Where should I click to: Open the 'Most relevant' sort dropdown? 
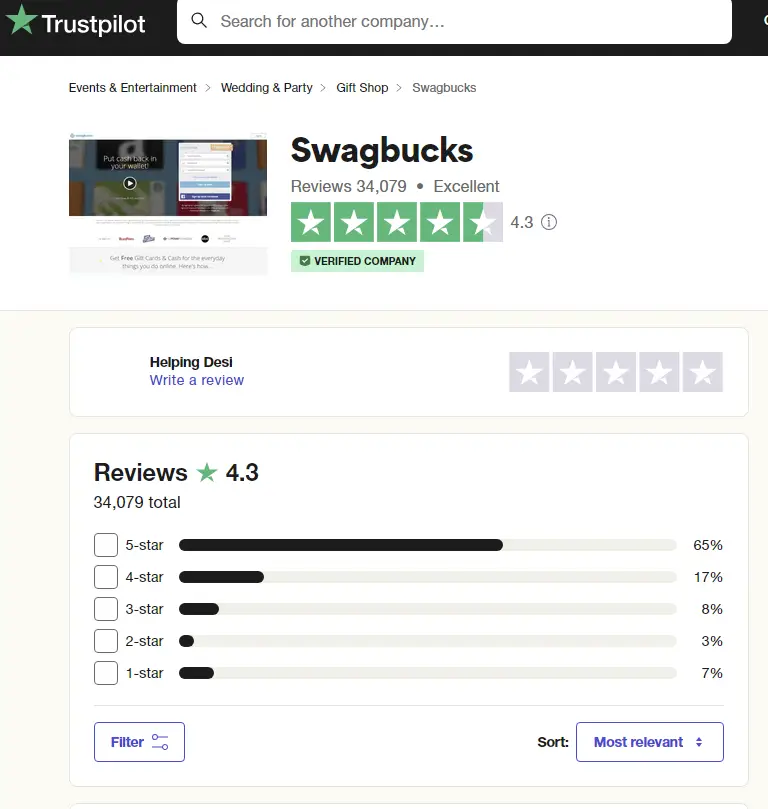coord(650,742)
